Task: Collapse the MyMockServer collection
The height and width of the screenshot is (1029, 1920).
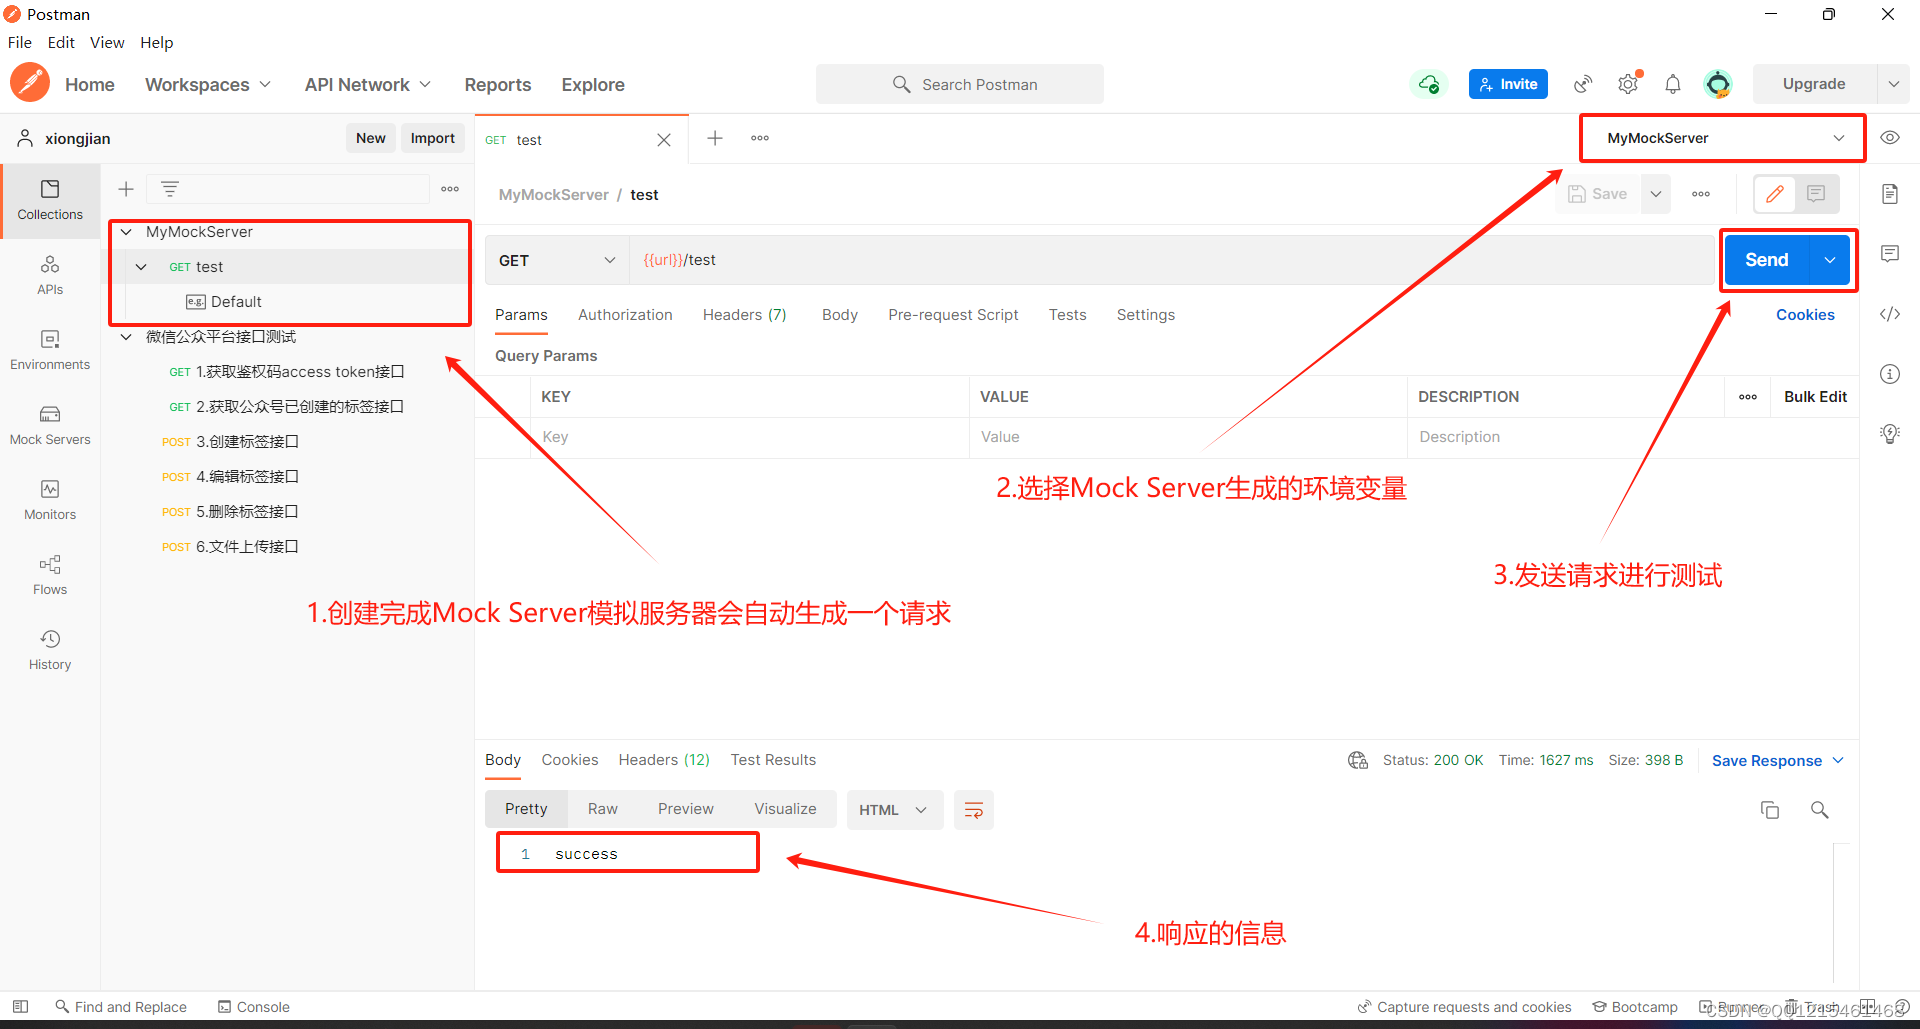Action: pyautogui.click(x=126, y=232)
